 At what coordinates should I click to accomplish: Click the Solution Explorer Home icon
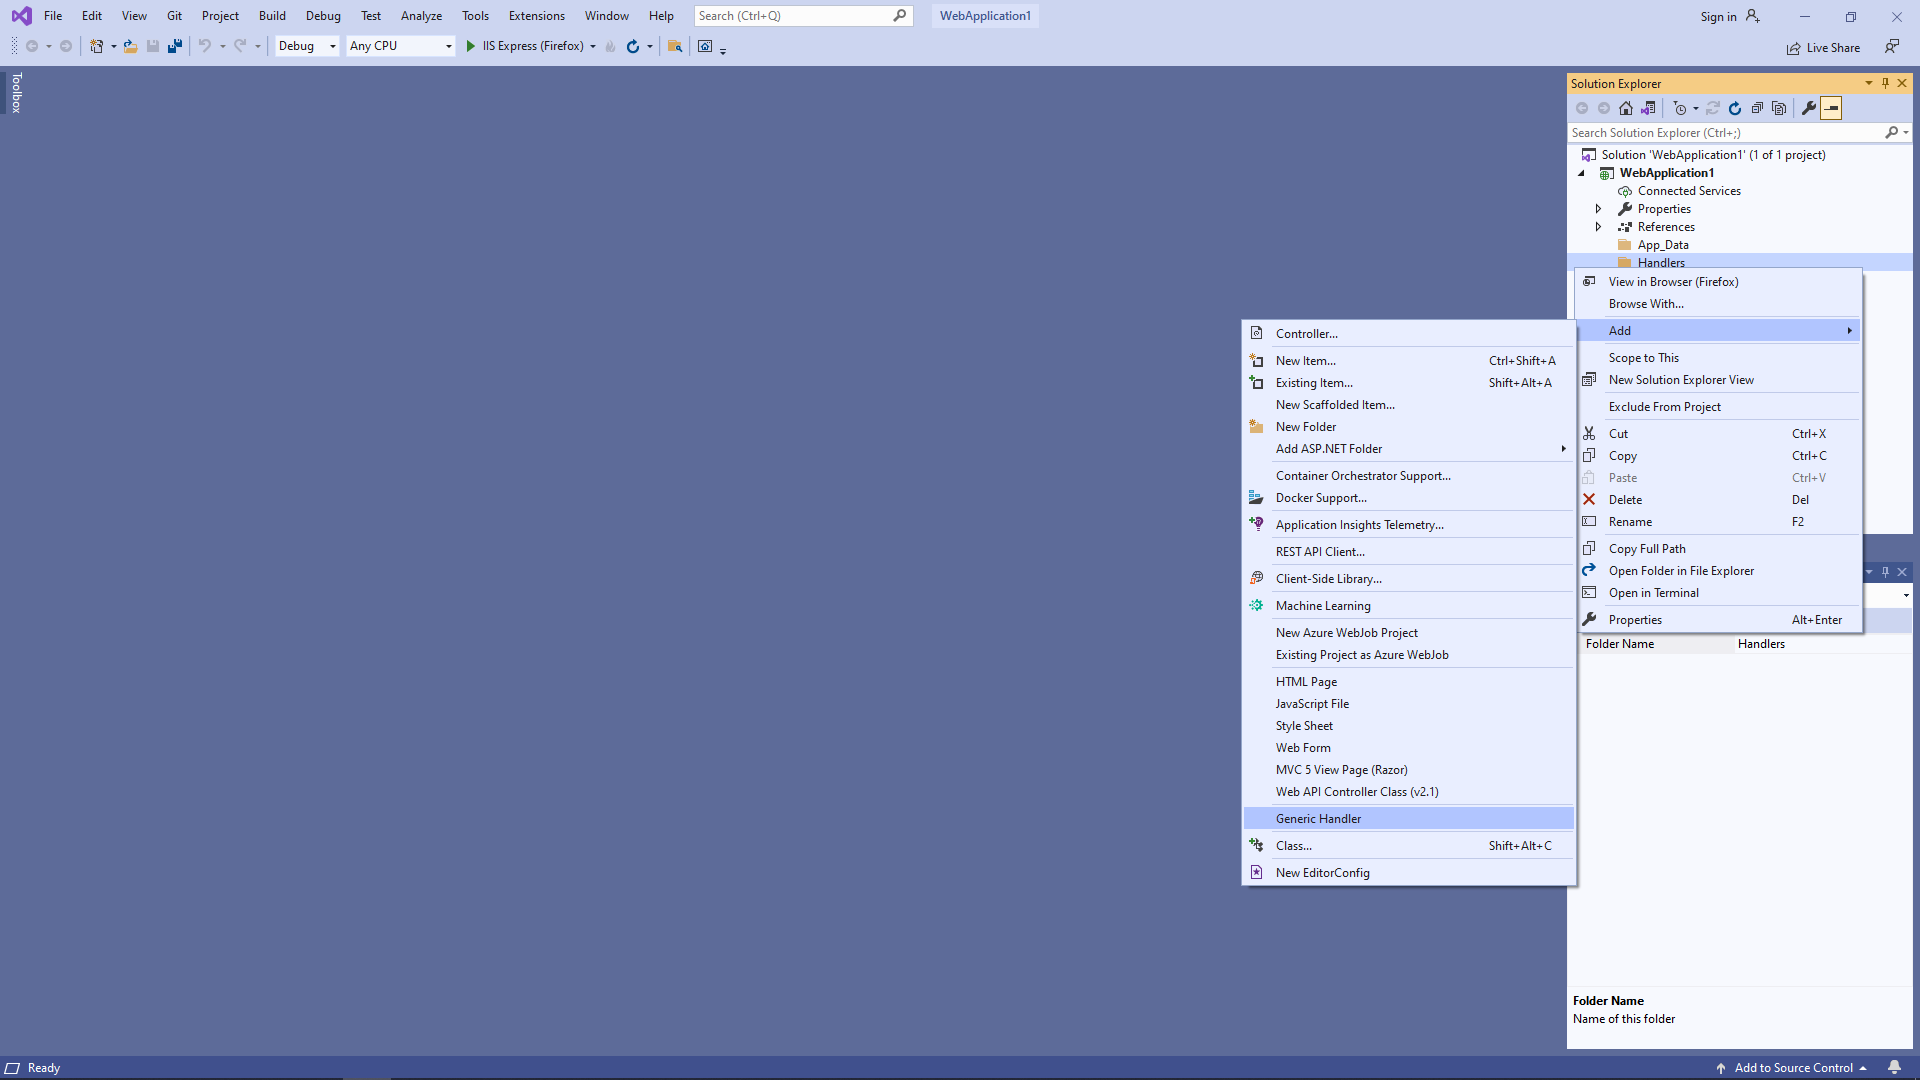(1626, 108)
